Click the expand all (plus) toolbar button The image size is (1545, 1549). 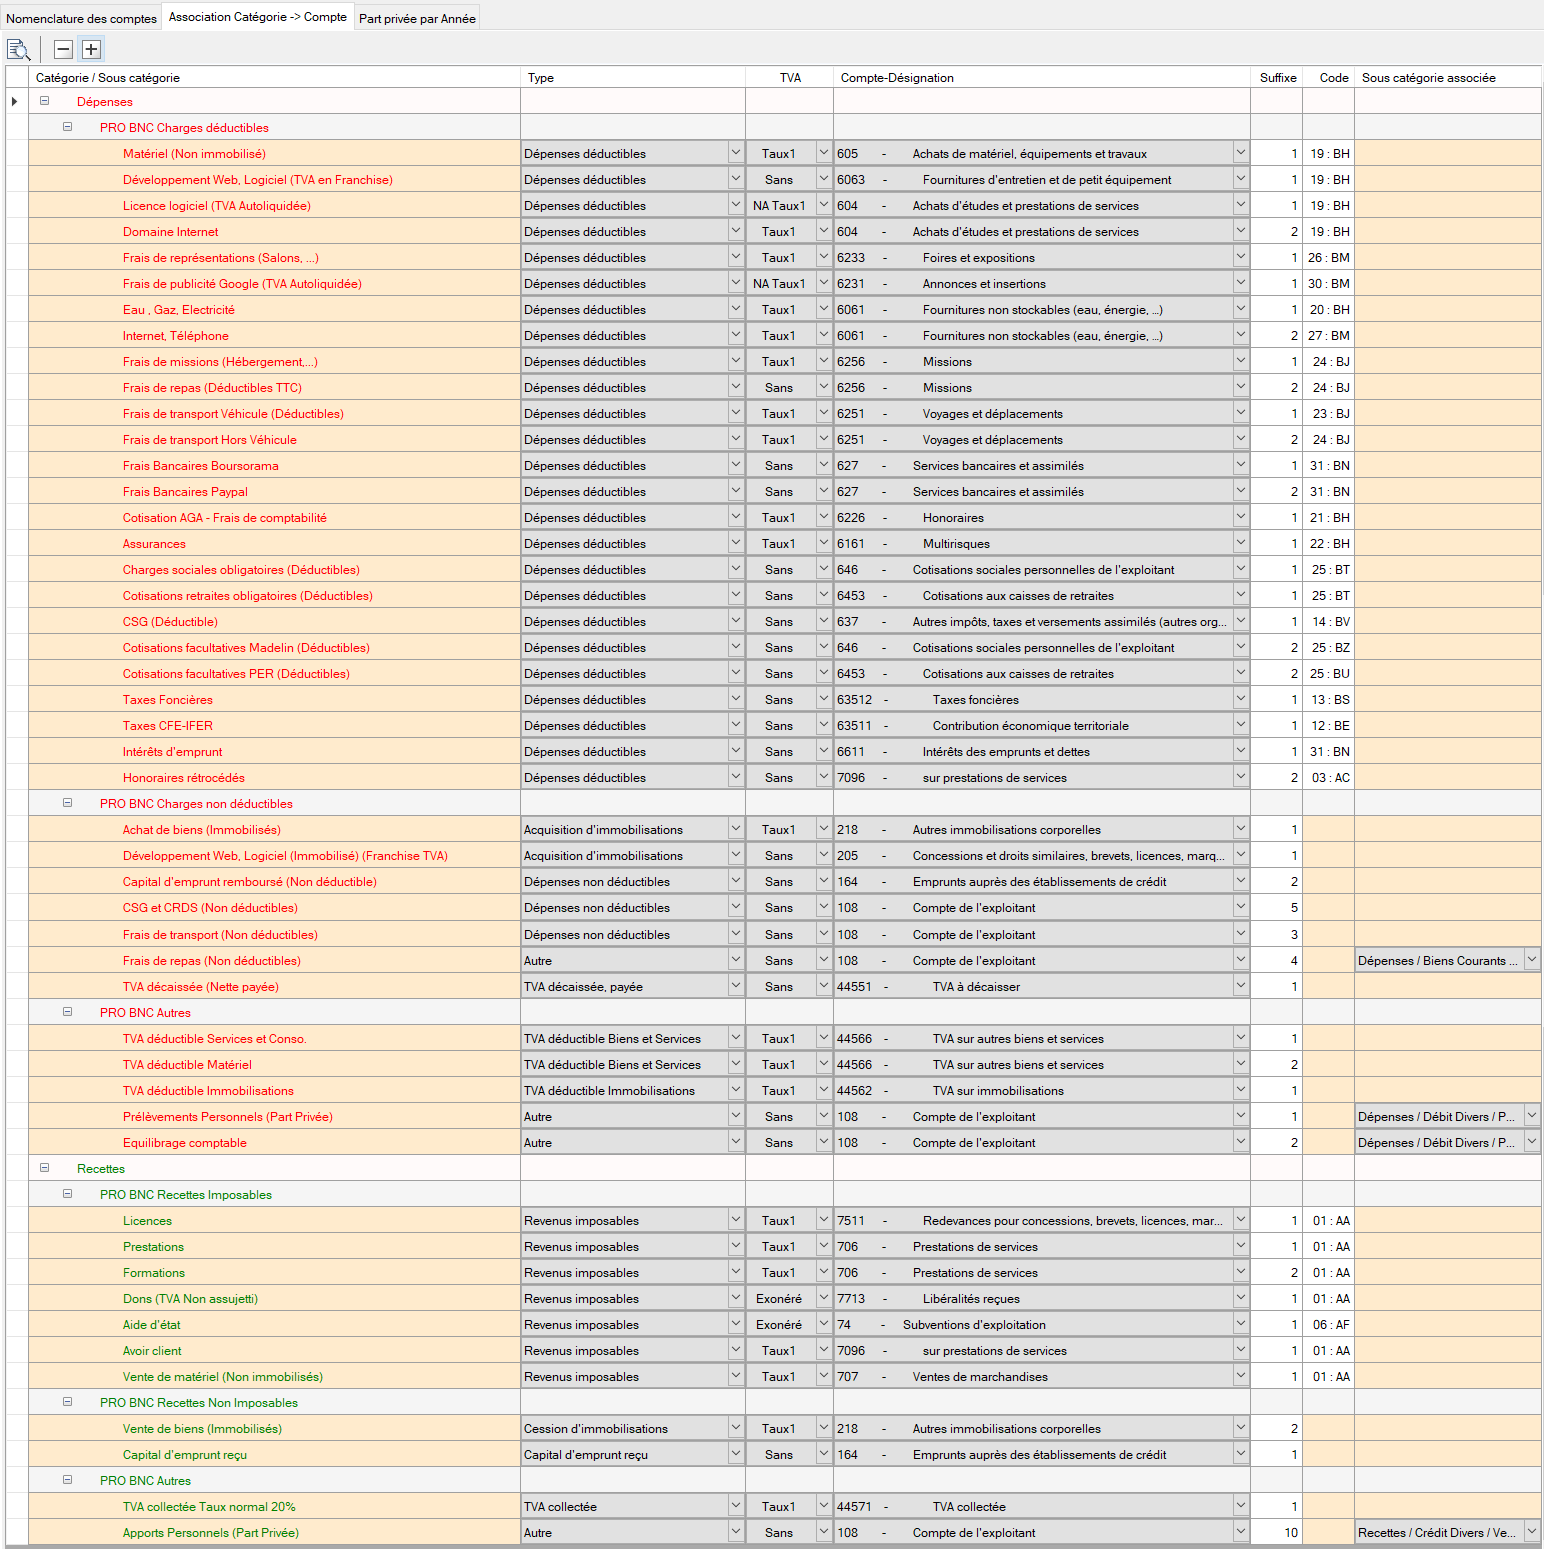coord(91,49)
